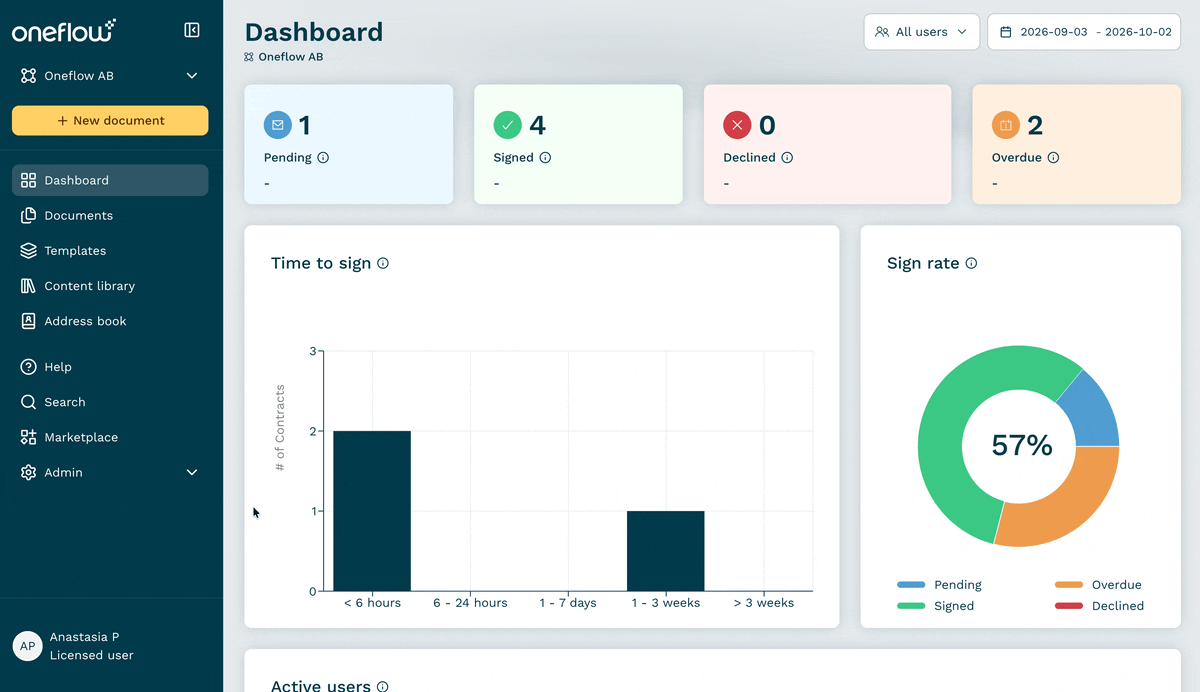Open Templates from the sidebar

110,251
